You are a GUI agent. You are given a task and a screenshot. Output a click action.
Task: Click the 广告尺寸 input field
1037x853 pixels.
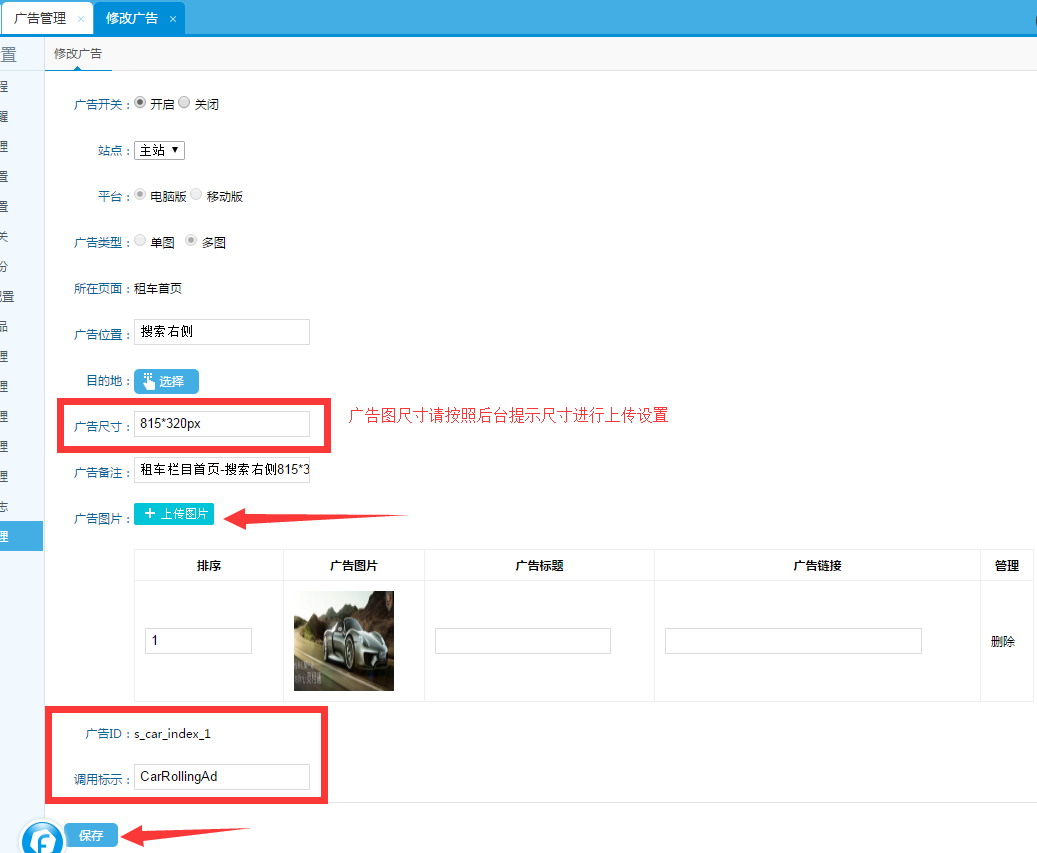(x=221, y=424)
